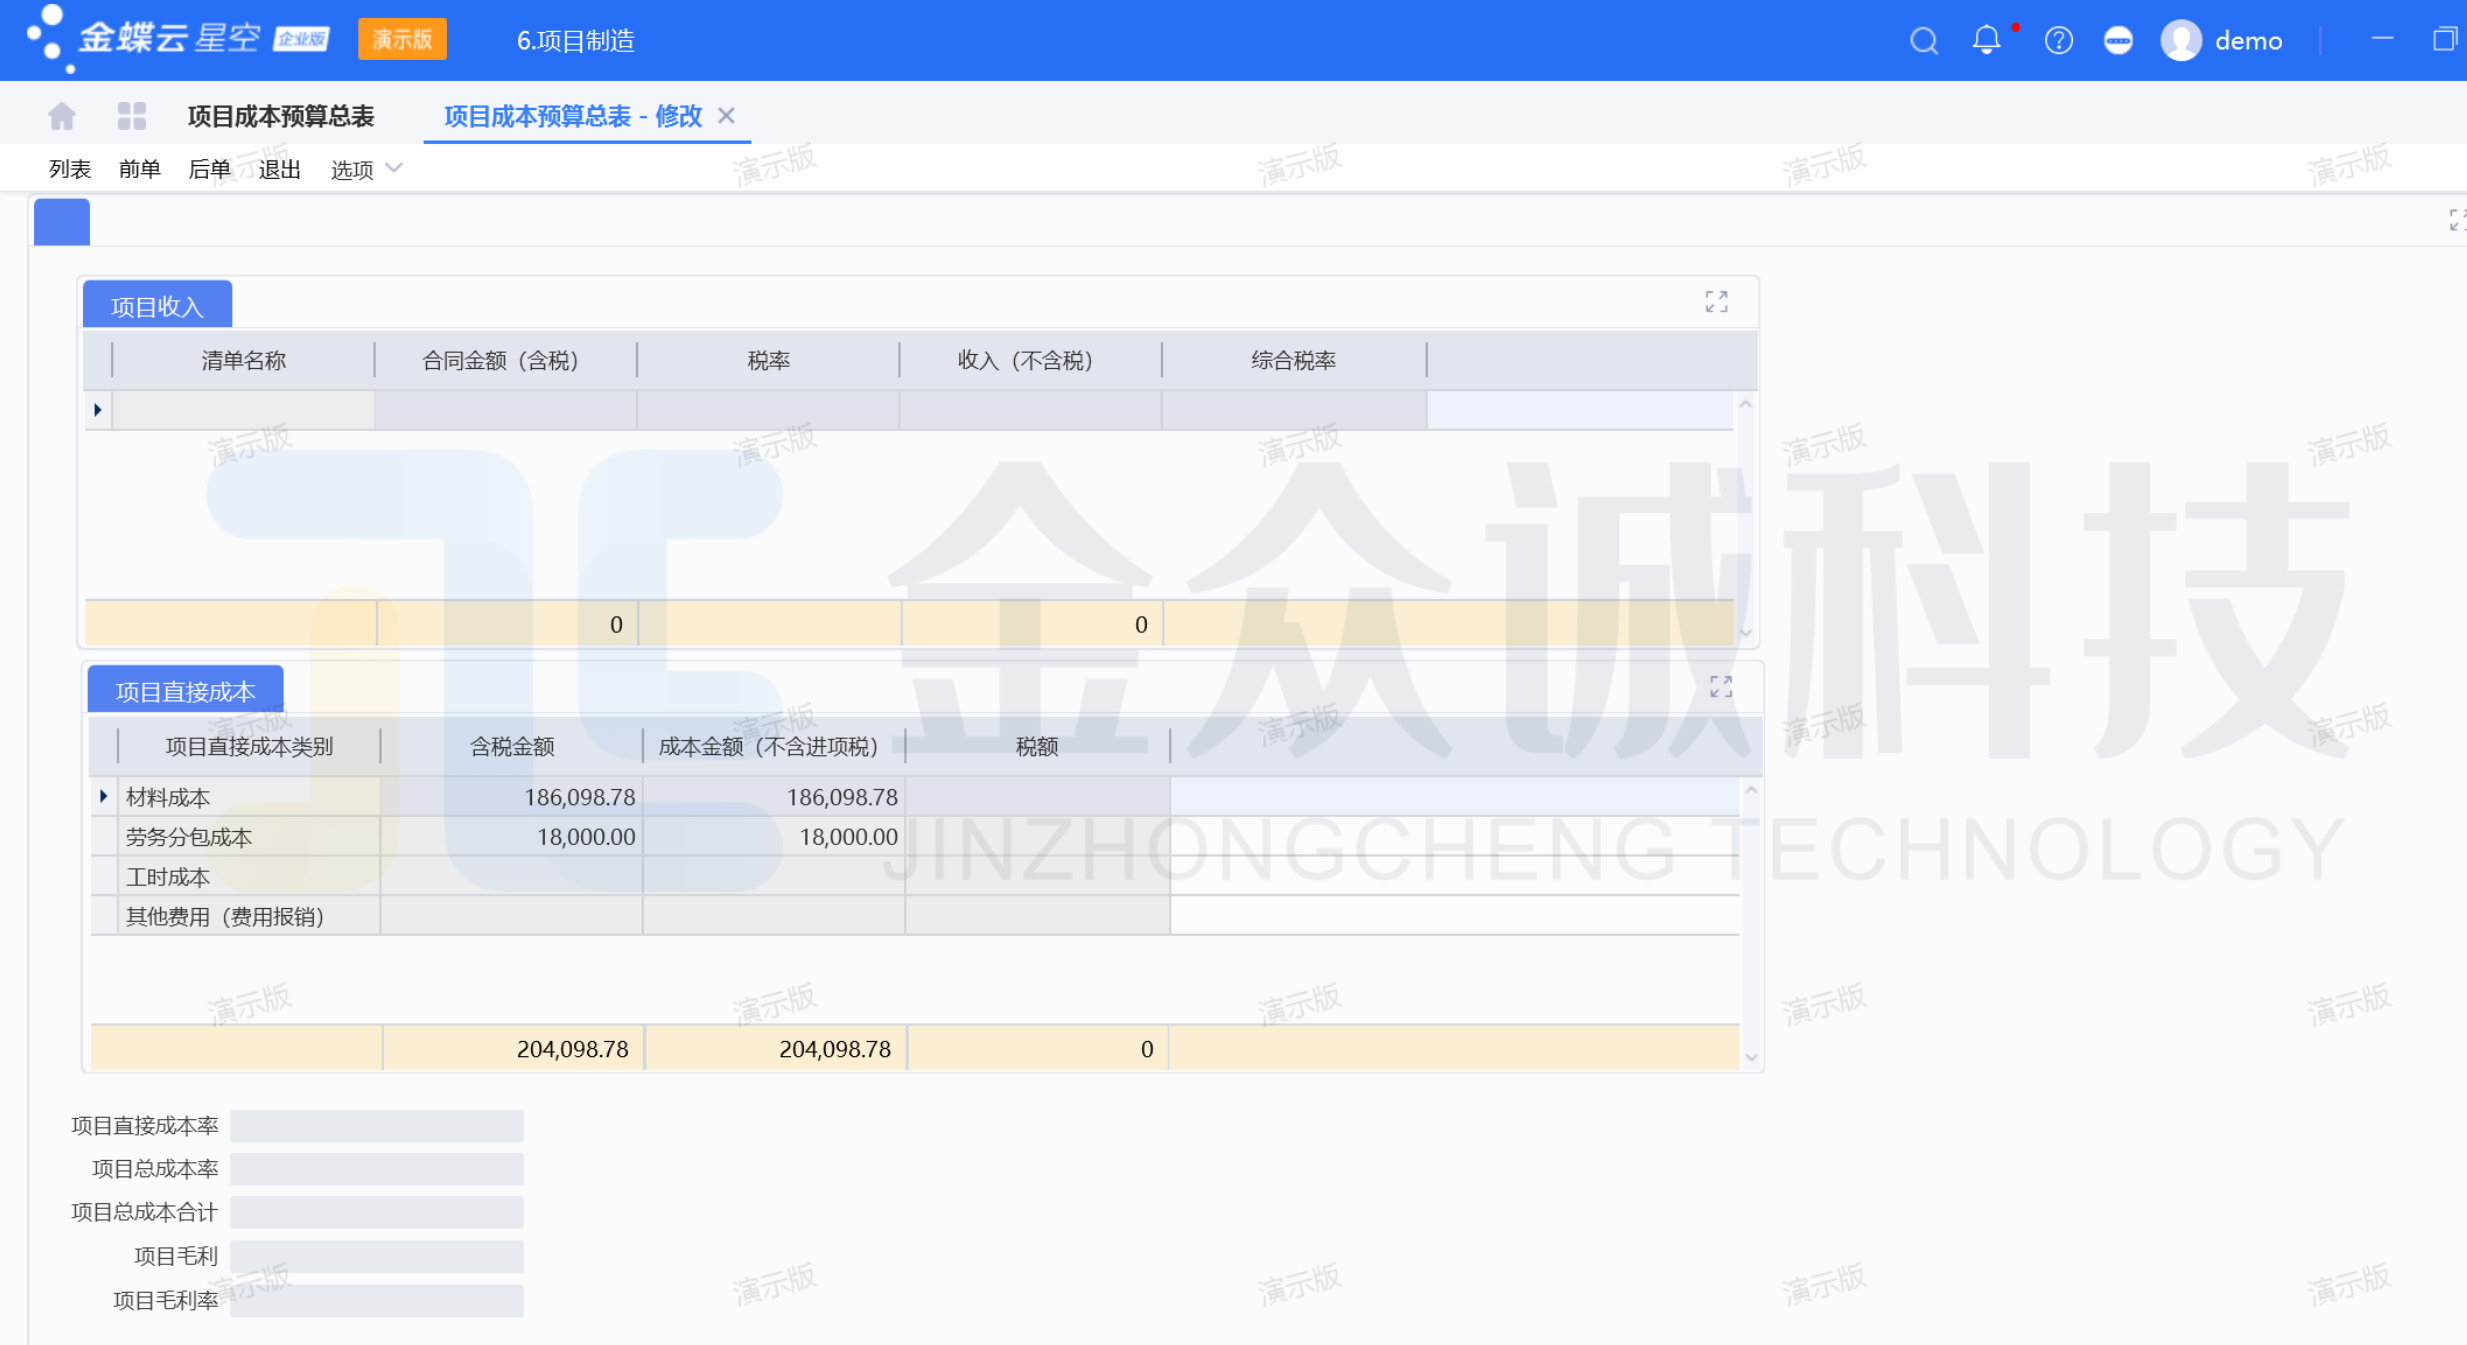This screenshot has height=1345, width=2467.
Task: Click the 项目毛利 input field
Action: coord(376,1256)
